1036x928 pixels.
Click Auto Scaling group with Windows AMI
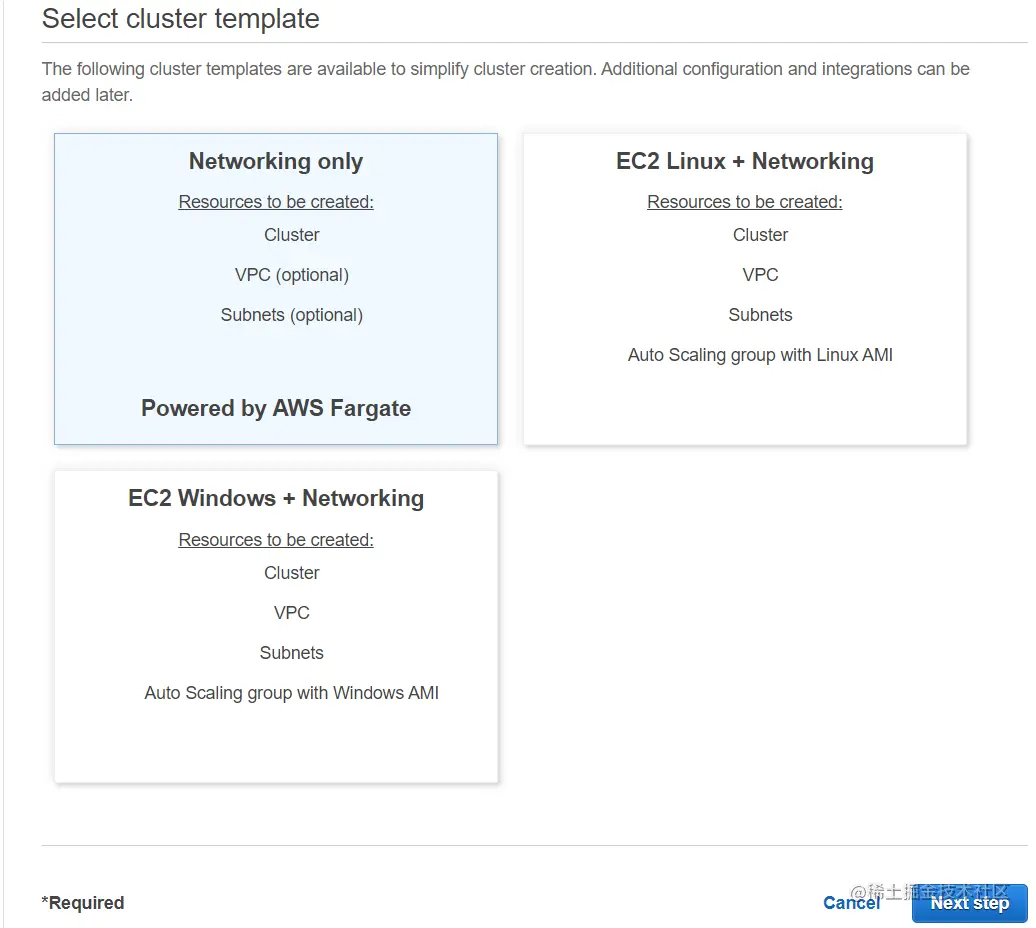(292, 693)
